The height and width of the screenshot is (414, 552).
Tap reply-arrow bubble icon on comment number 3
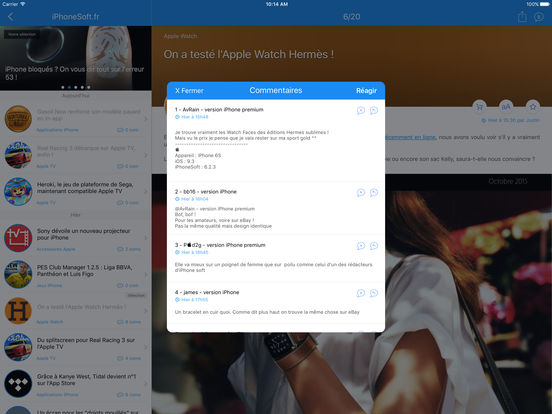tap(374, 246)
